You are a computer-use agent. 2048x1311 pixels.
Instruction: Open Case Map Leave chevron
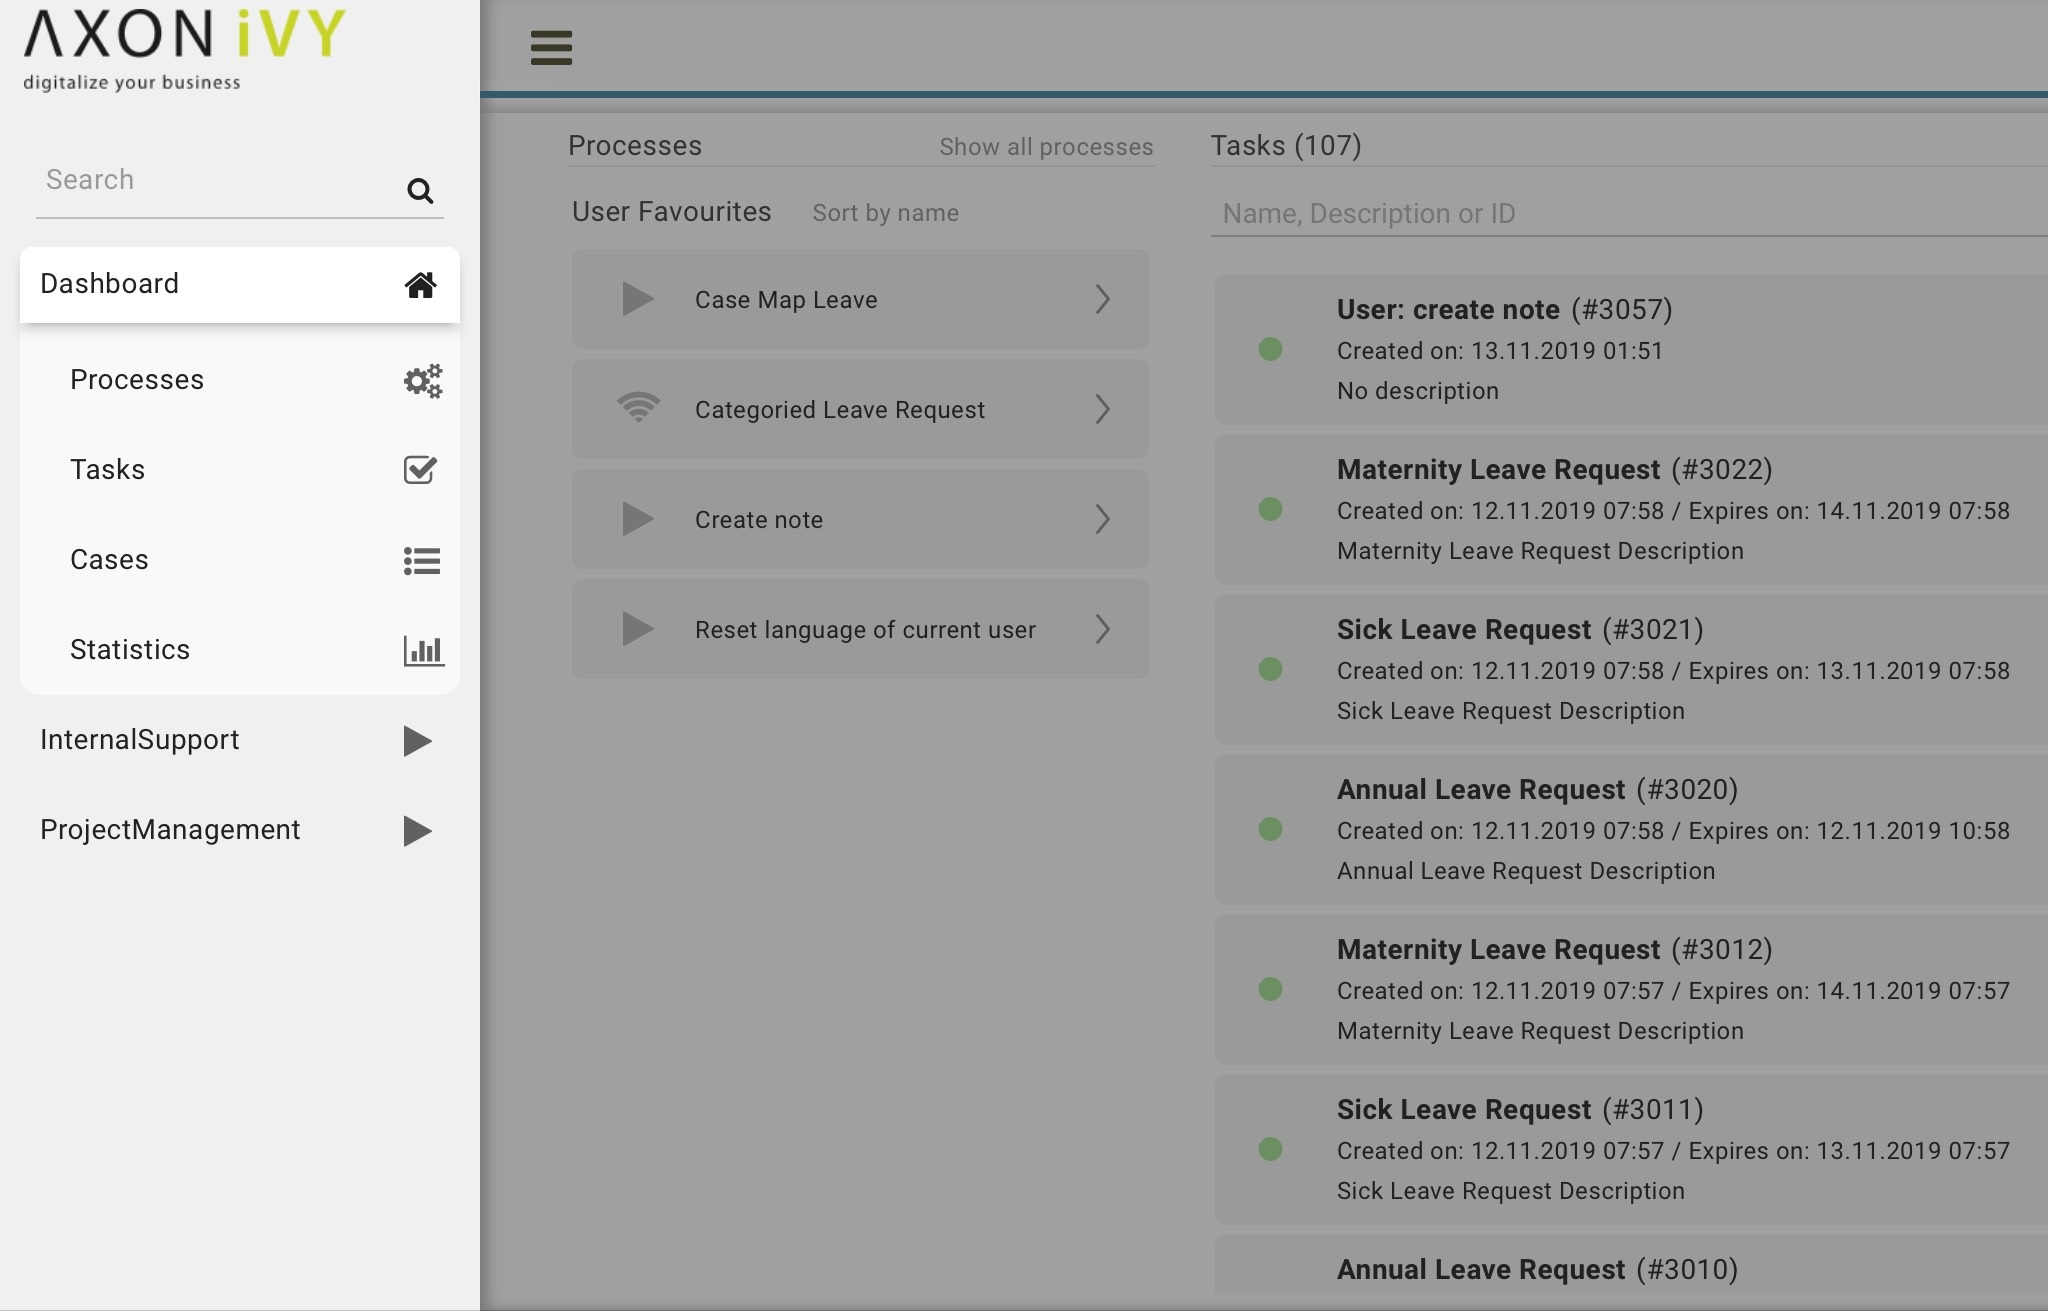pyautogui.click(x=1102, y=299)
